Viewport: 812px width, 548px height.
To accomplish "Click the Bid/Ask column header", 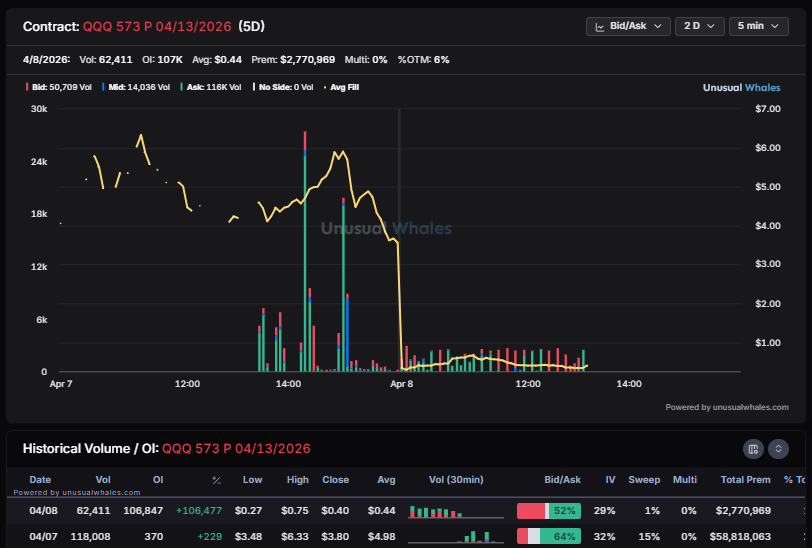I will tap(562, 480).
